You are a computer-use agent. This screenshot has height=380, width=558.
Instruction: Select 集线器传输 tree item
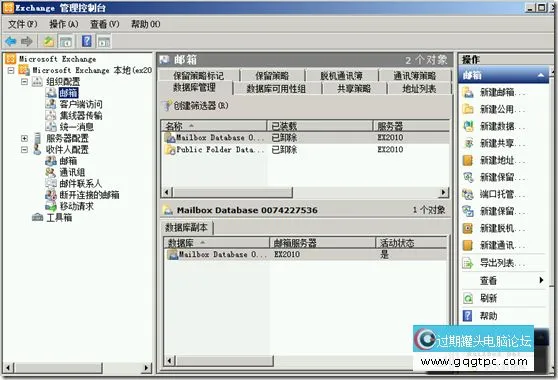pos(81,116)
